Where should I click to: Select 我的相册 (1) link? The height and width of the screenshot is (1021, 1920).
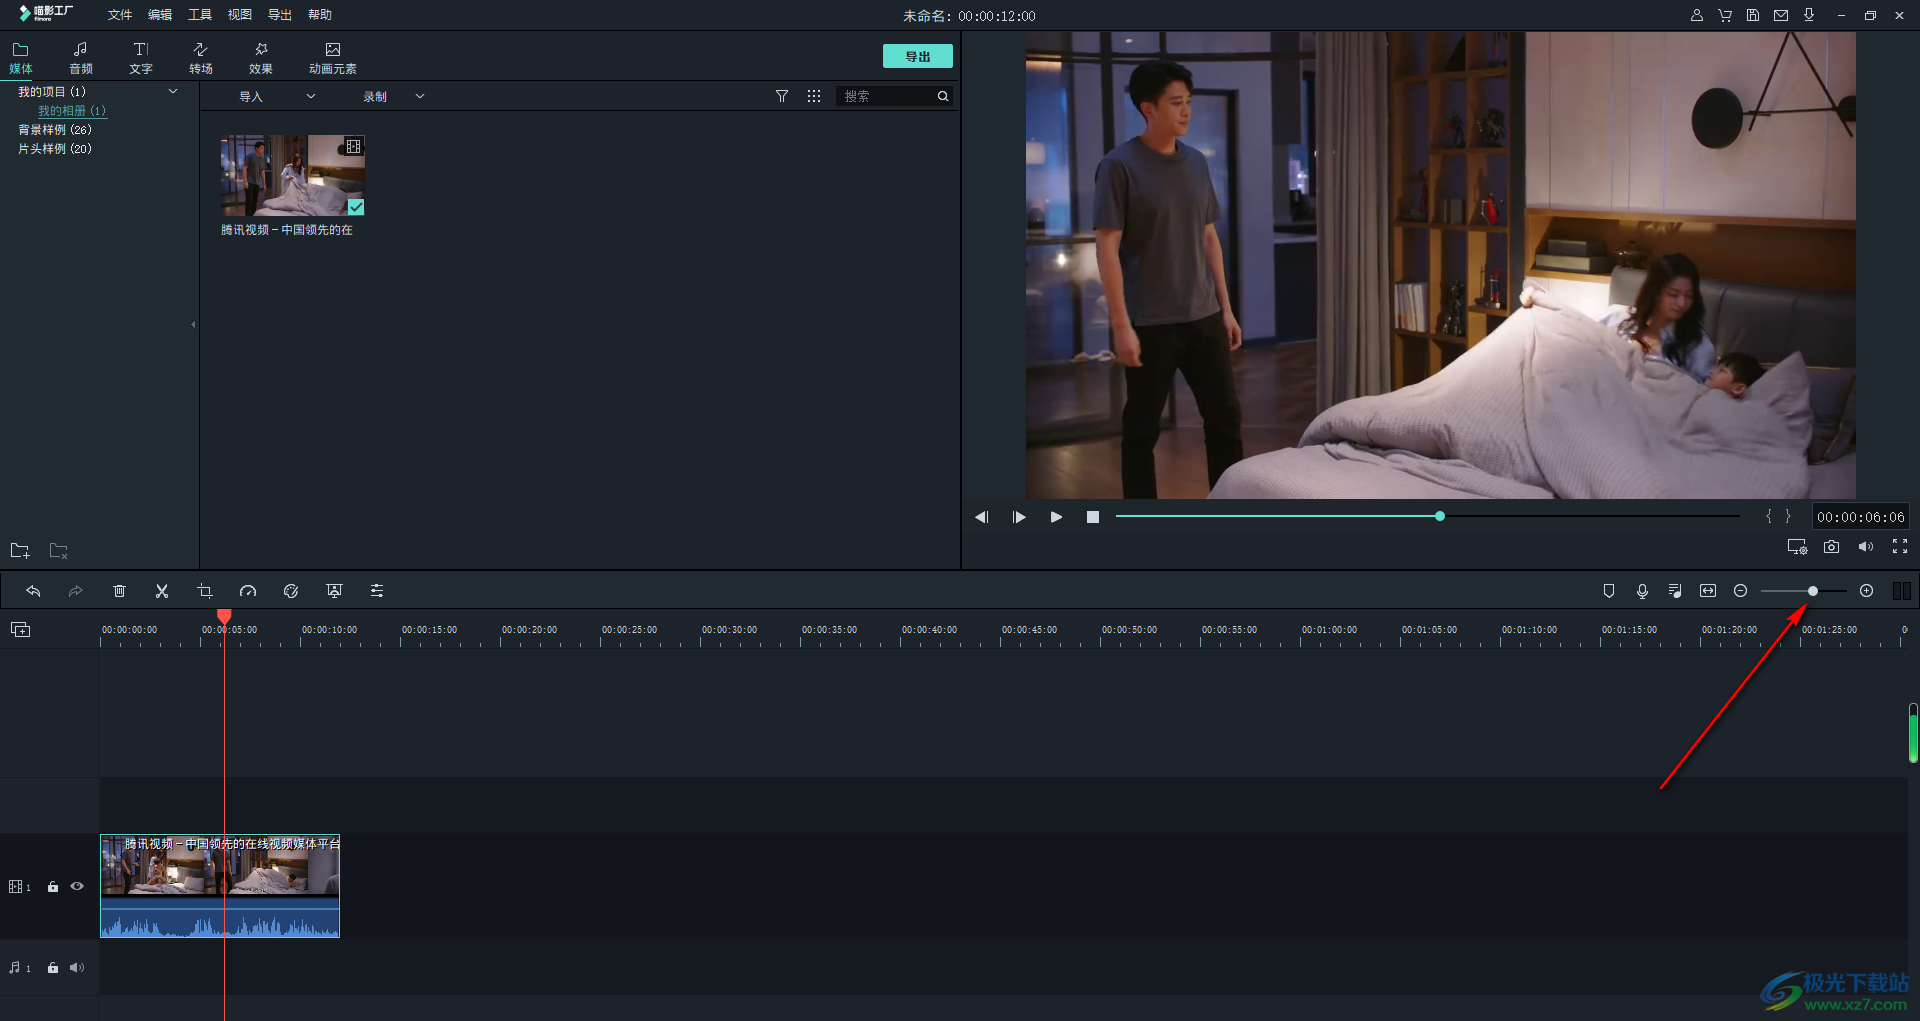(72, 111)
